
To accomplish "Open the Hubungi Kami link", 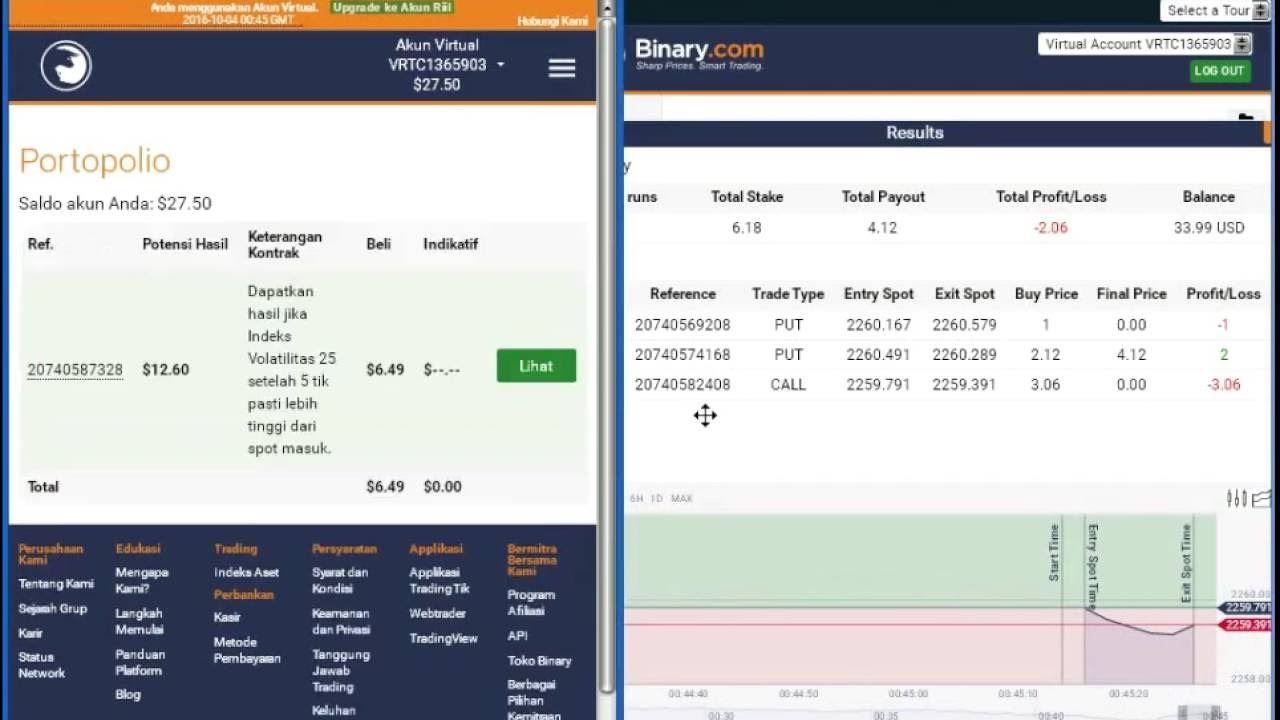I will point(552,21).
